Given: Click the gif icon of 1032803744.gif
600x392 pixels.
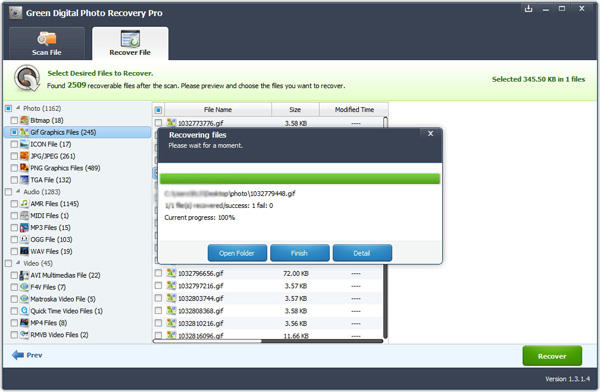Looking at the screenshot, I should [171, 298].
